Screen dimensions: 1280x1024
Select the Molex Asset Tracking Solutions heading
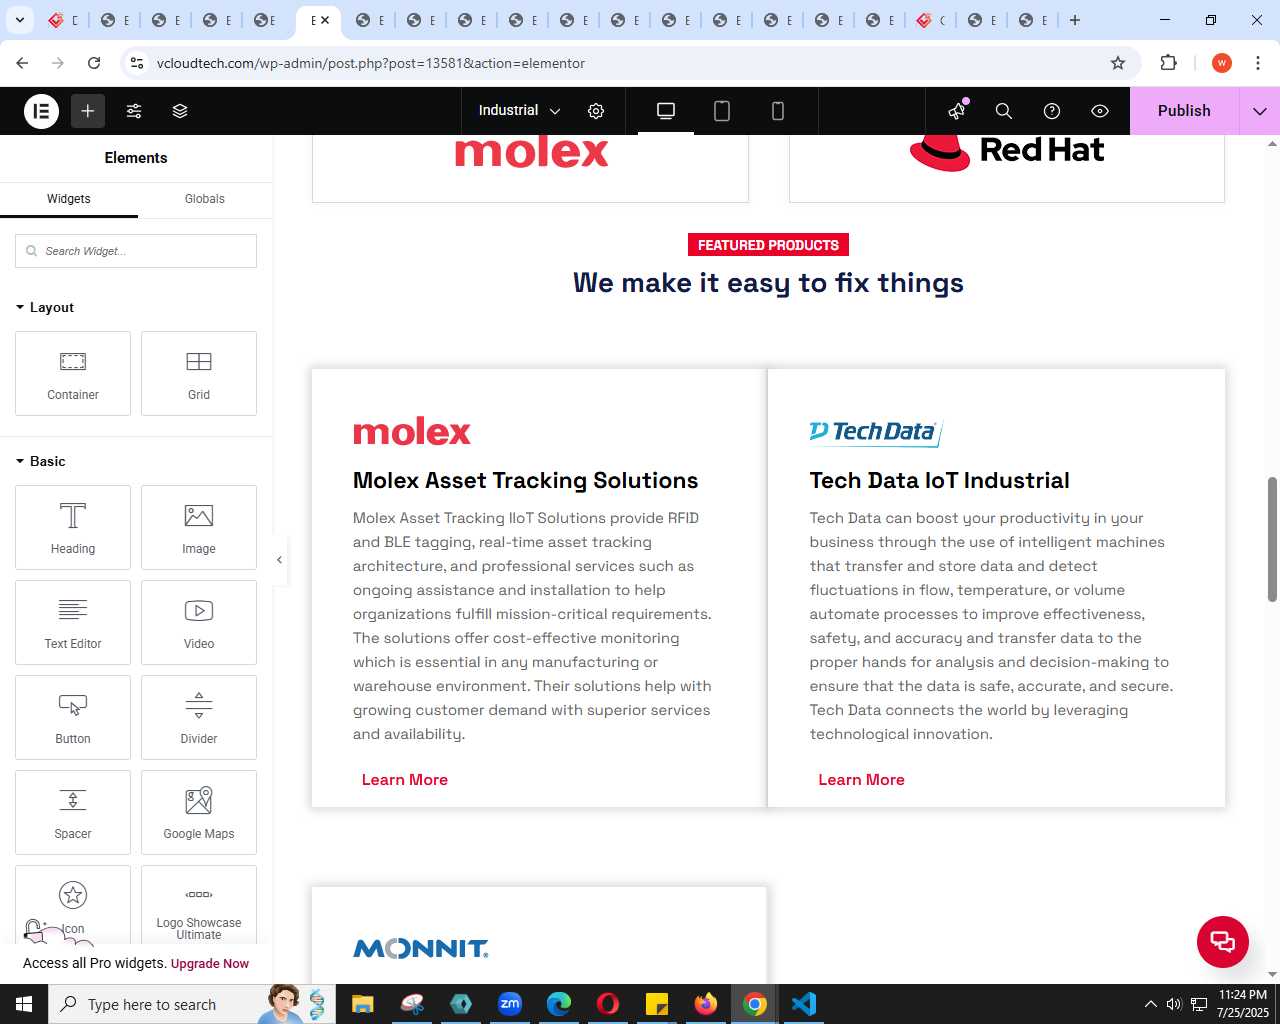tap(526, 480)
